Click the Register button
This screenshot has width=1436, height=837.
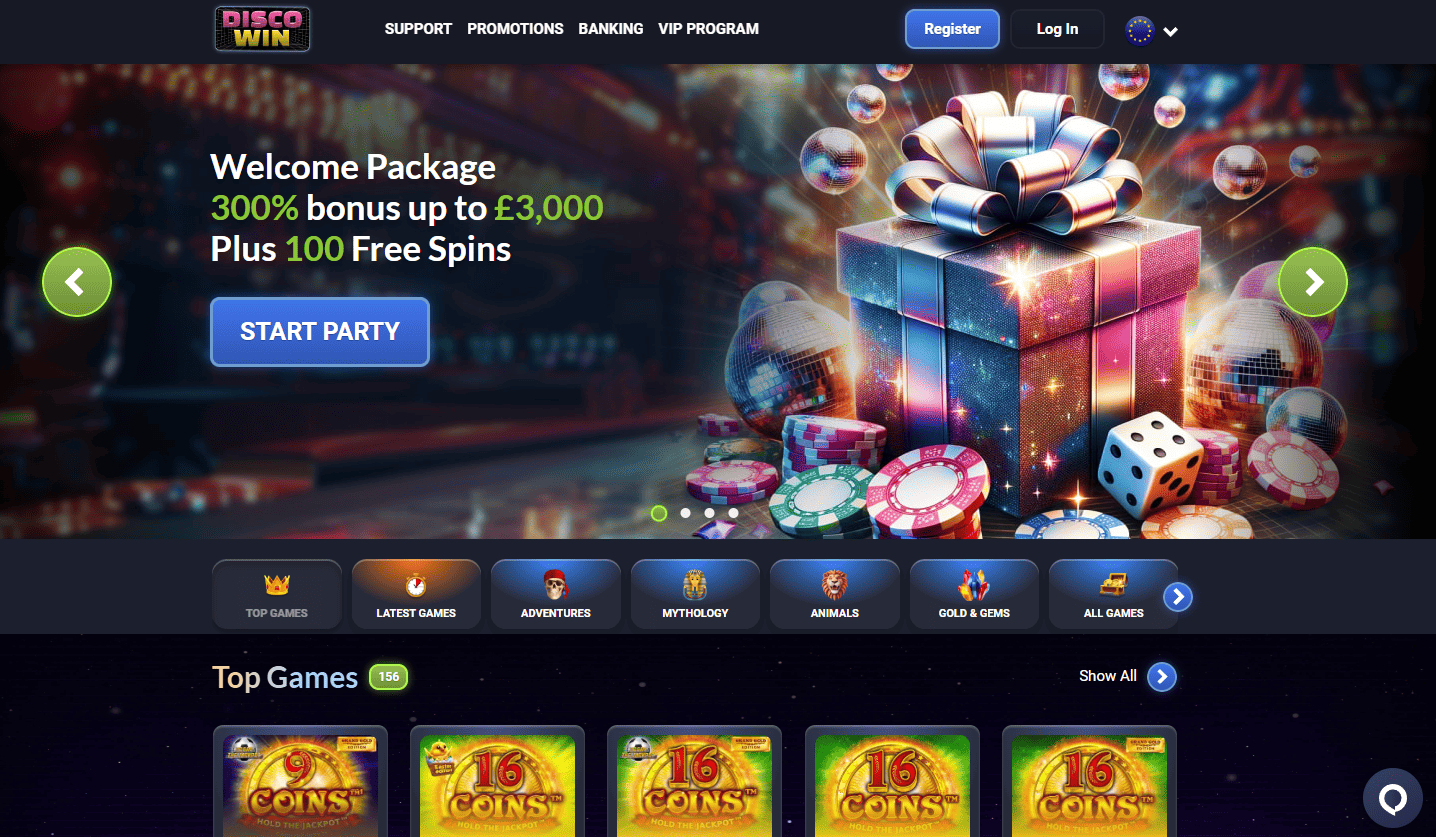(952, 29)
